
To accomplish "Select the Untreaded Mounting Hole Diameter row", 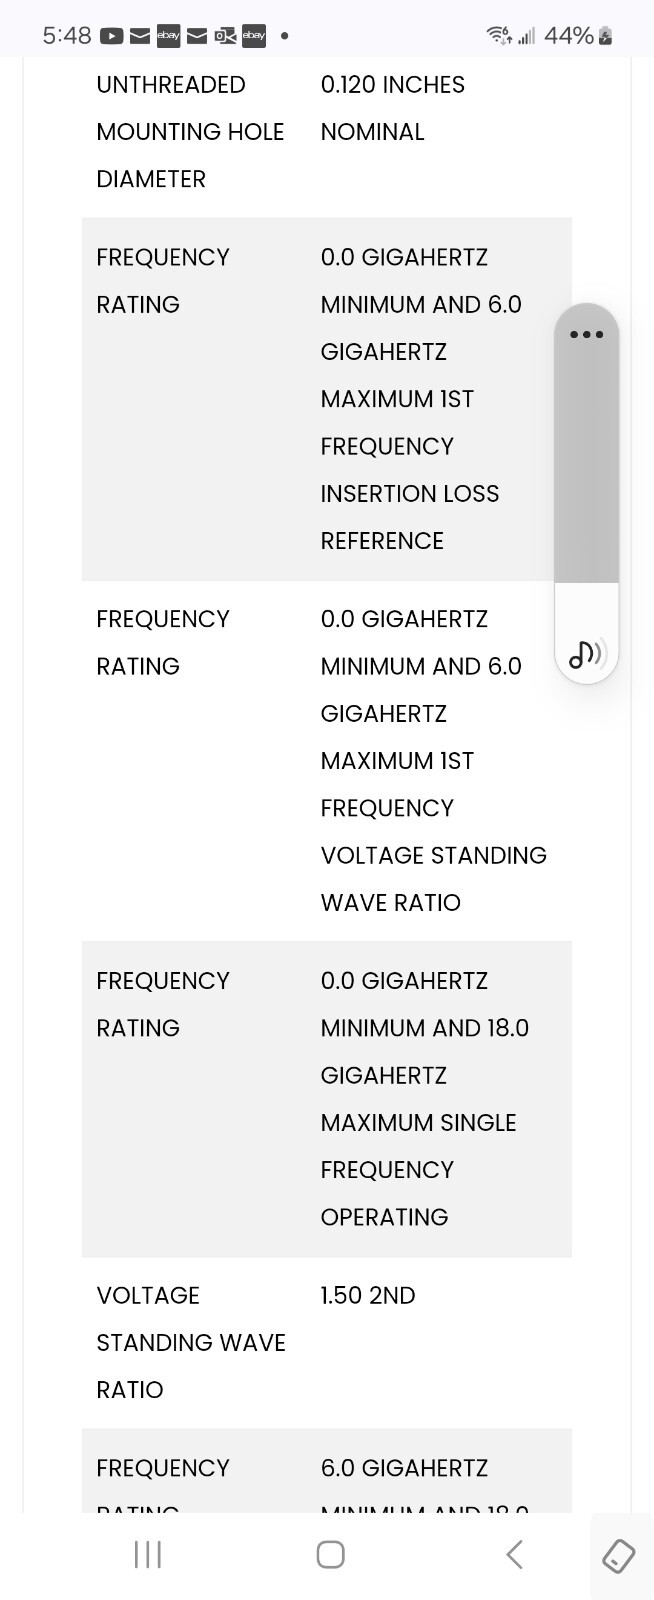I will pos(327,132).
